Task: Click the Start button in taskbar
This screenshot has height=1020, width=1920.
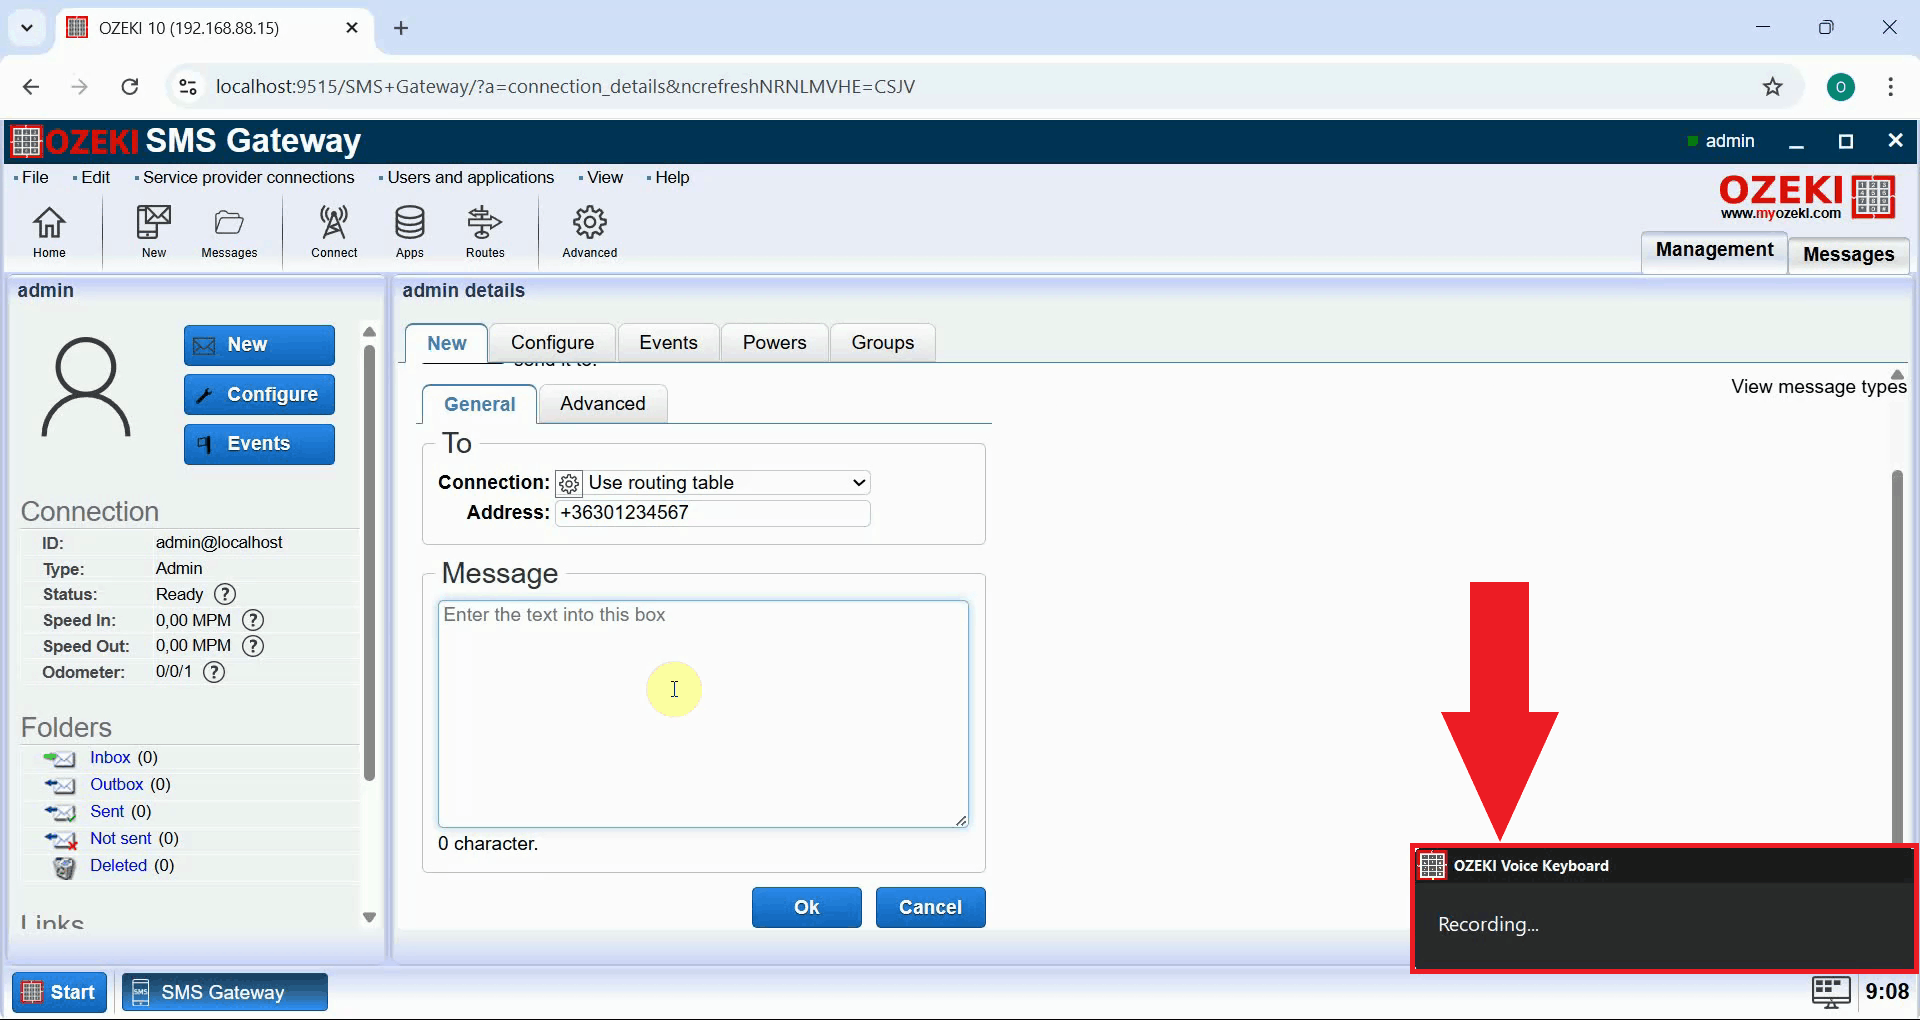Action: 59,992
